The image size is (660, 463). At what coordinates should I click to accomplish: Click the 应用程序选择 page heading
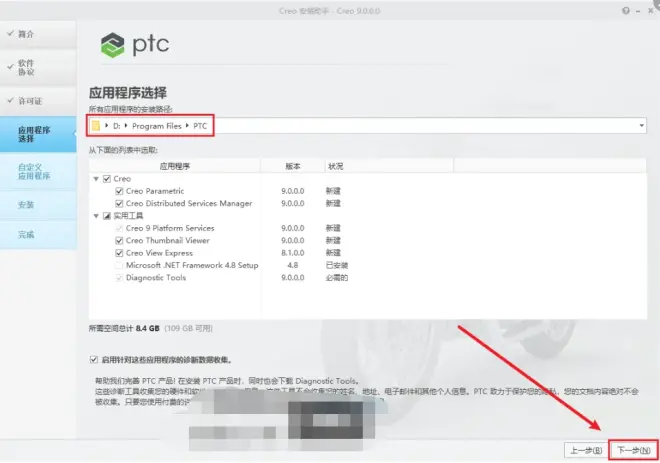pos(128,93)
